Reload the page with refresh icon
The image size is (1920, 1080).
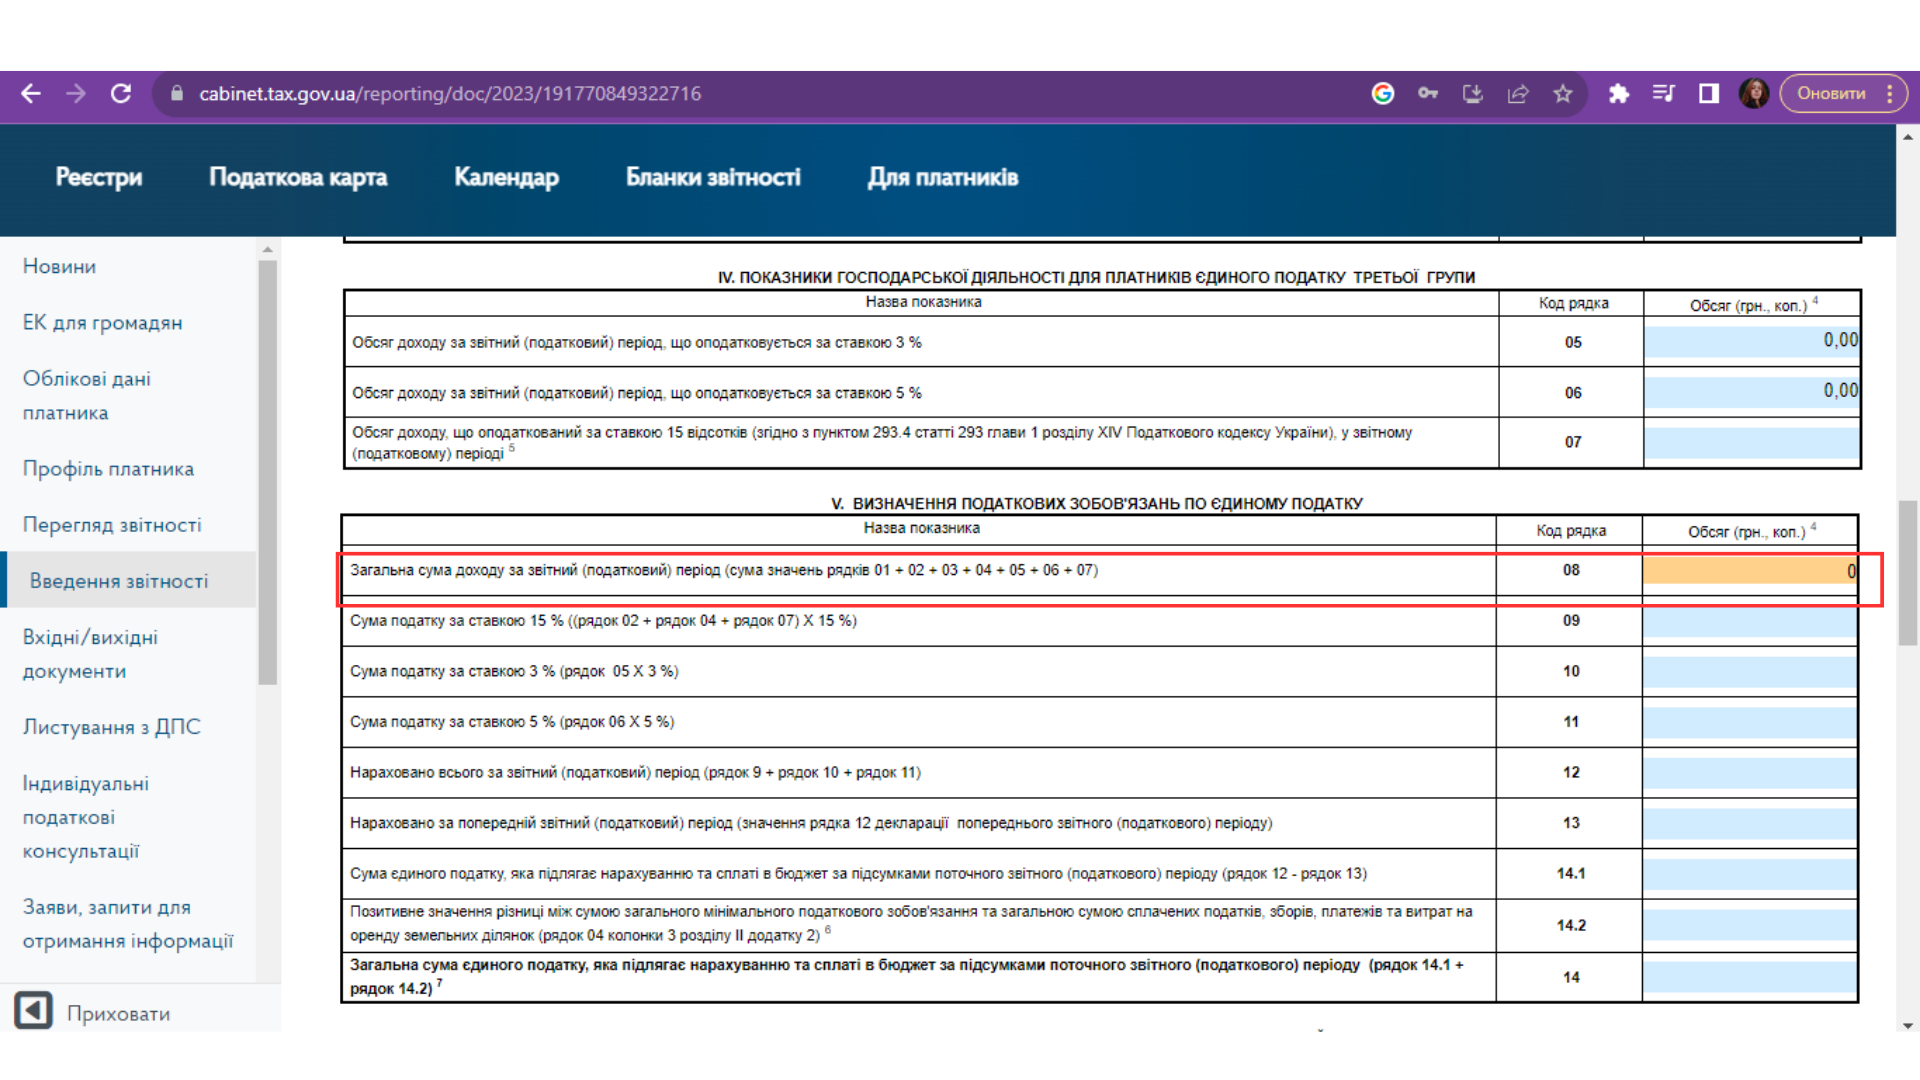pos(121,94)
